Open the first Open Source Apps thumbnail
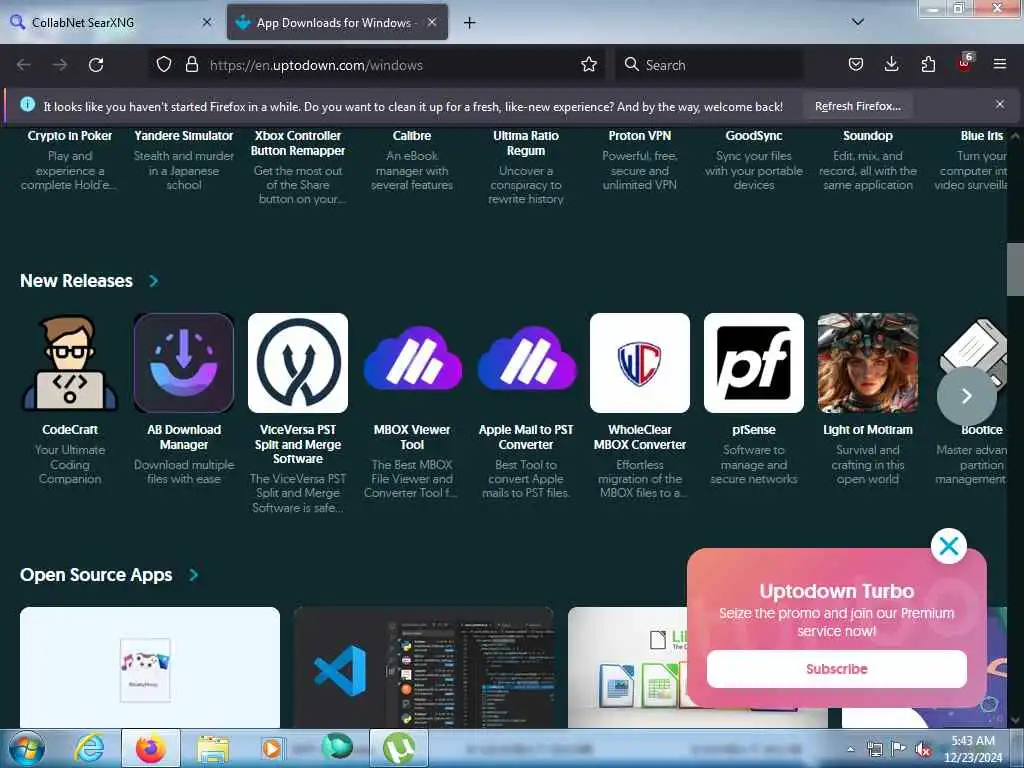The image size is (1024, 768). 150,667
